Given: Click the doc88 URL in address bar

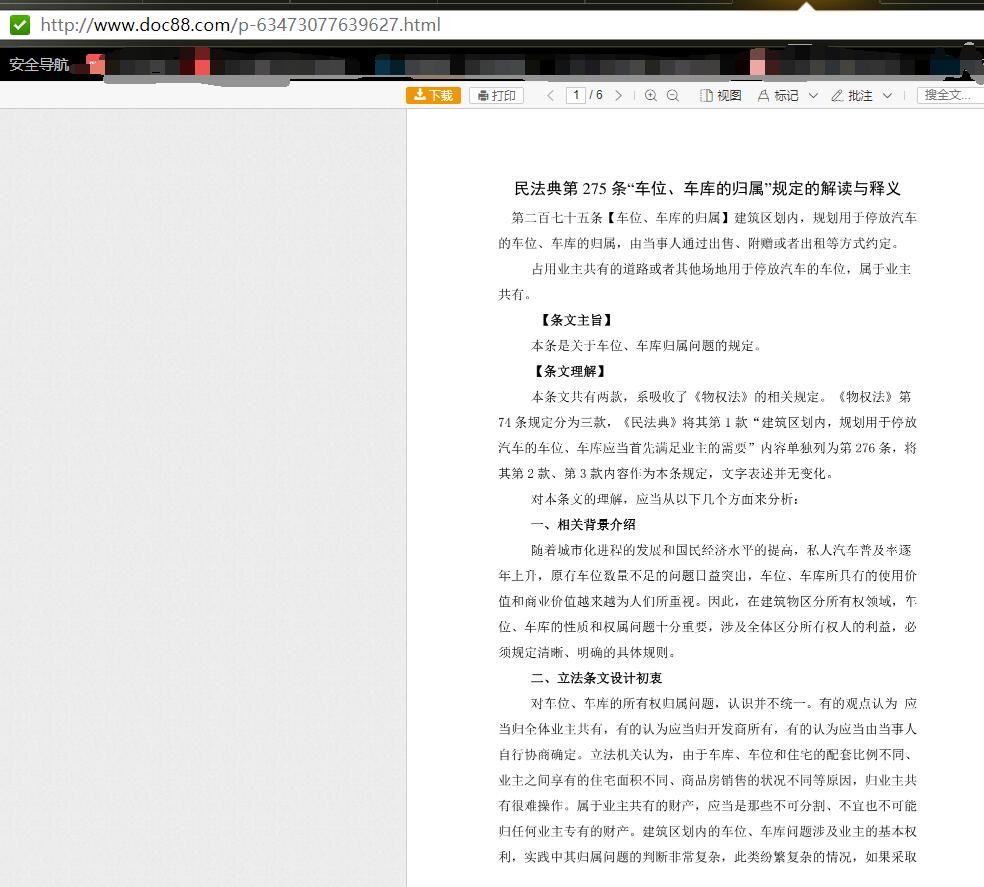Looking at the screenshot, I should click(240, 24).
